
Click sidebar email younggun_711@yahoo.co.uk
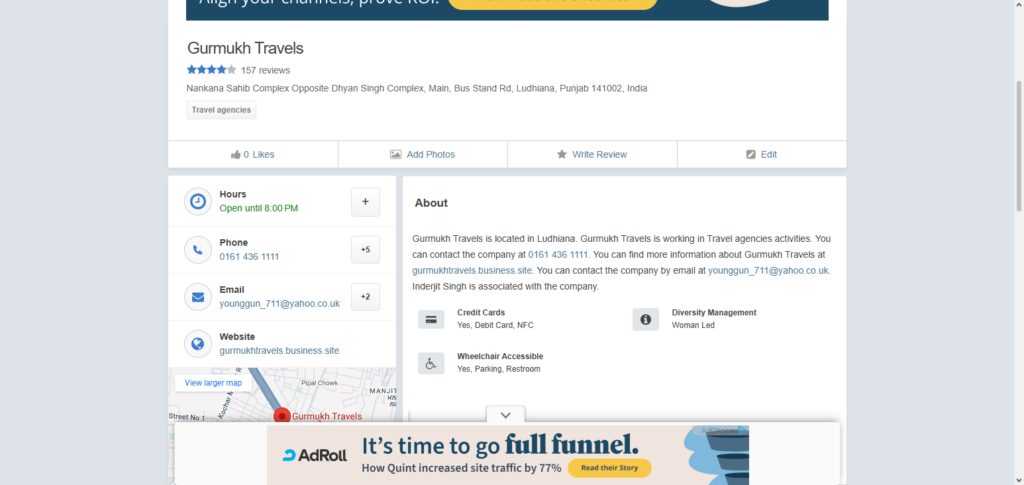pos(280,304)
